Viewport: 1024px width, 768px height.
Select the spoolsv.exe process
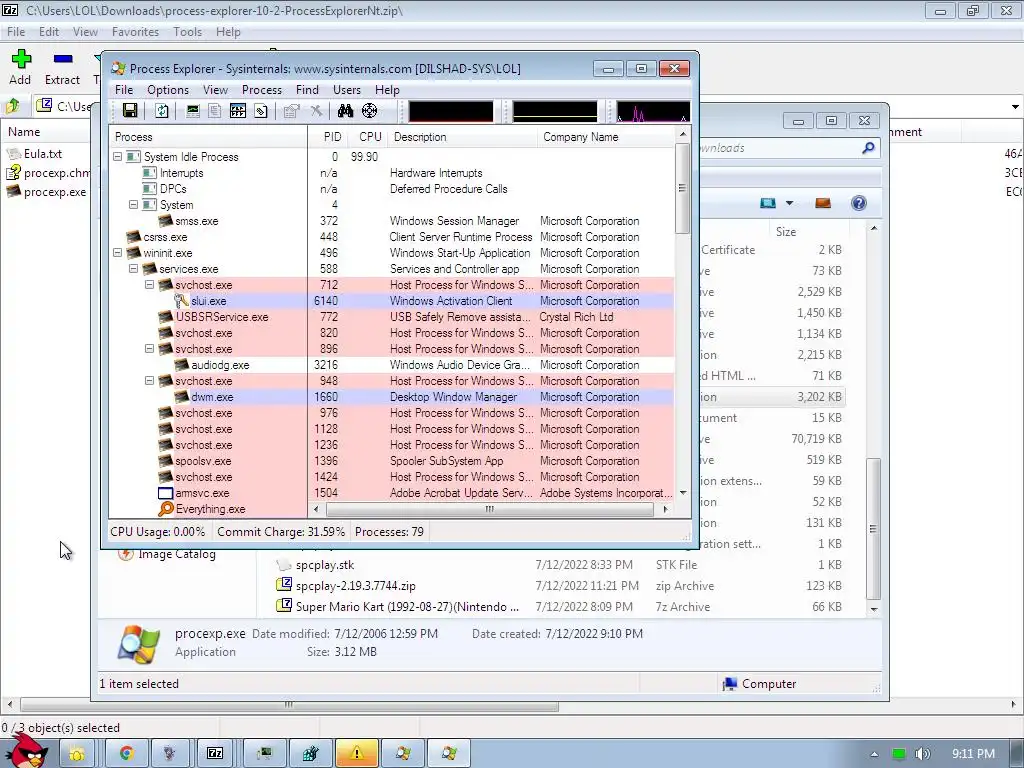[x=392, y=461]
